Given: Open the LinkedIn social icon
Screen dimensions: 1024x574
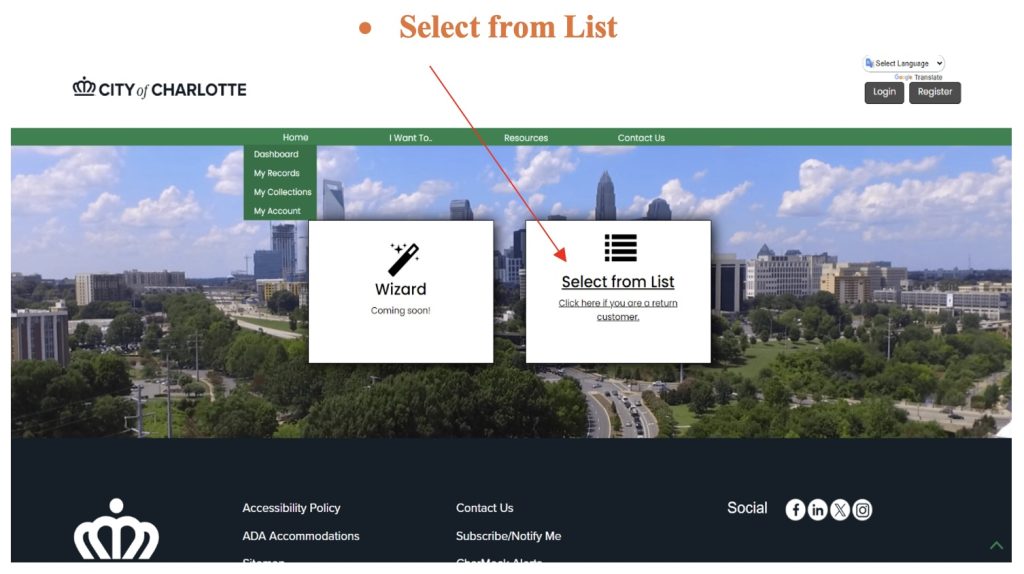Looking at the screenshot, I should click(x=818, y=510).
